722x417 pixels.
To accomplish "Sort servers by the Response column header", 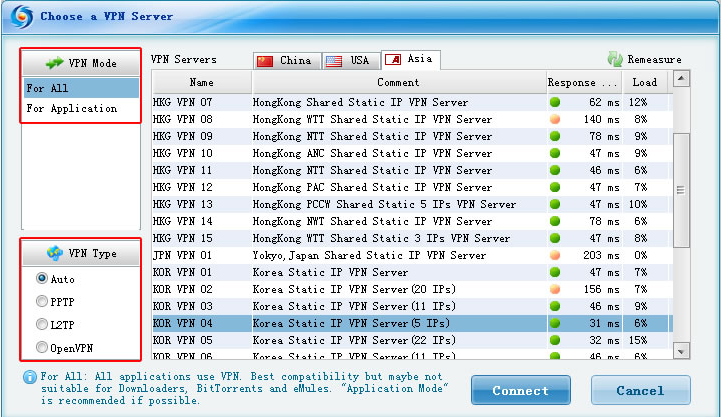I will pos(584,82).
